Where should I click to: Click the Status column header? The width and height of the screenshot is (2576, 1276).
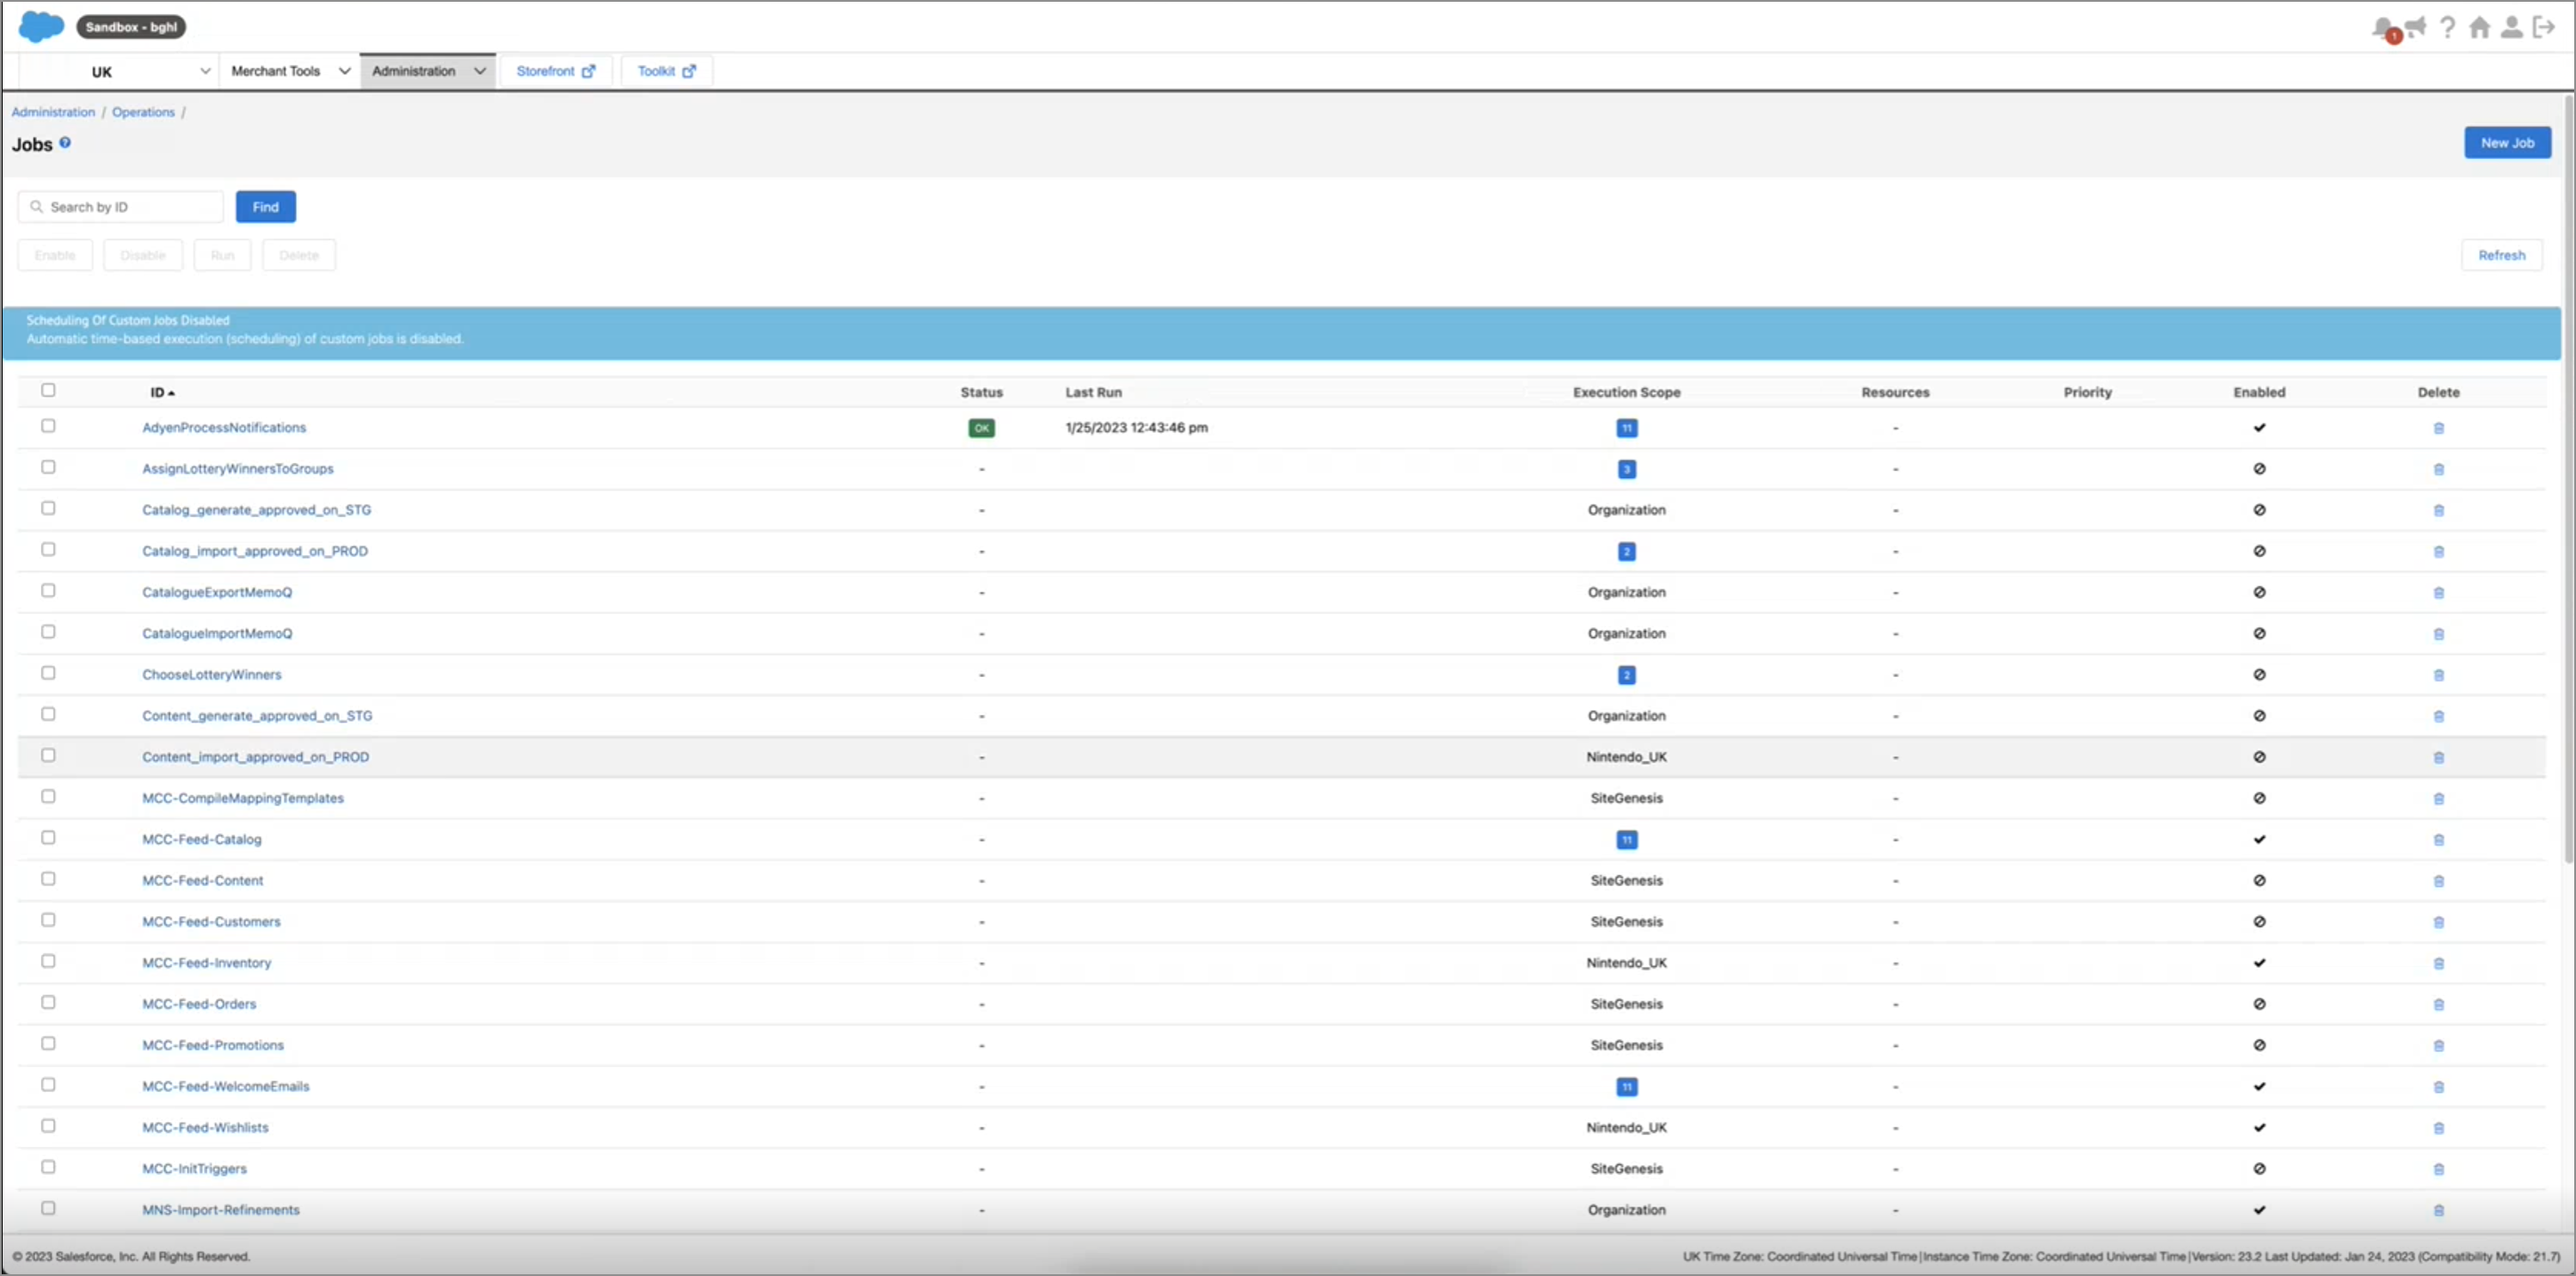pyautogui.click(x=981, y=392)
